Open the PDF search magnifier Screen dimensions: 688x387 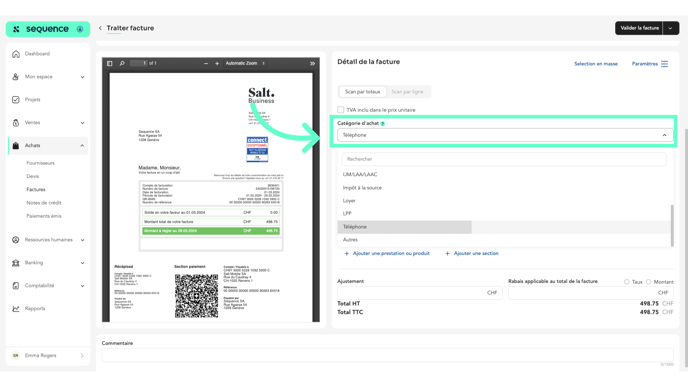122,64
